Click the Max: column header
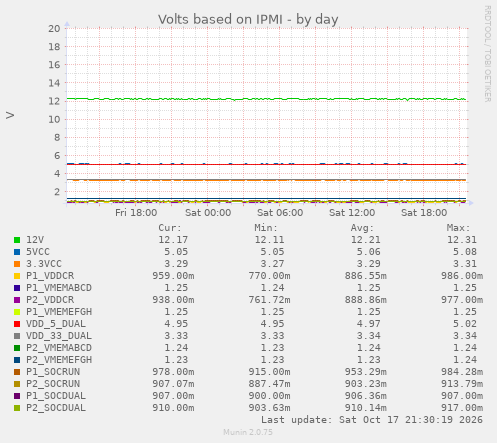Screen dimensions: 497x443 click(x=458, y=228)
